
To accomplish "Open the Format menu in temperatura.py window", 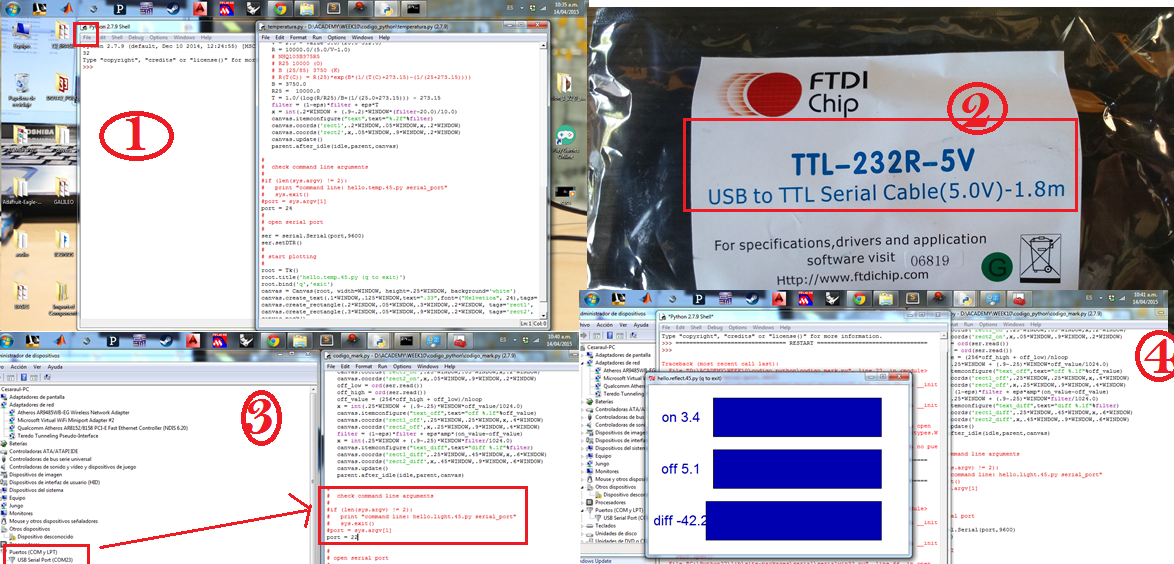I will (x=298, y=37).
